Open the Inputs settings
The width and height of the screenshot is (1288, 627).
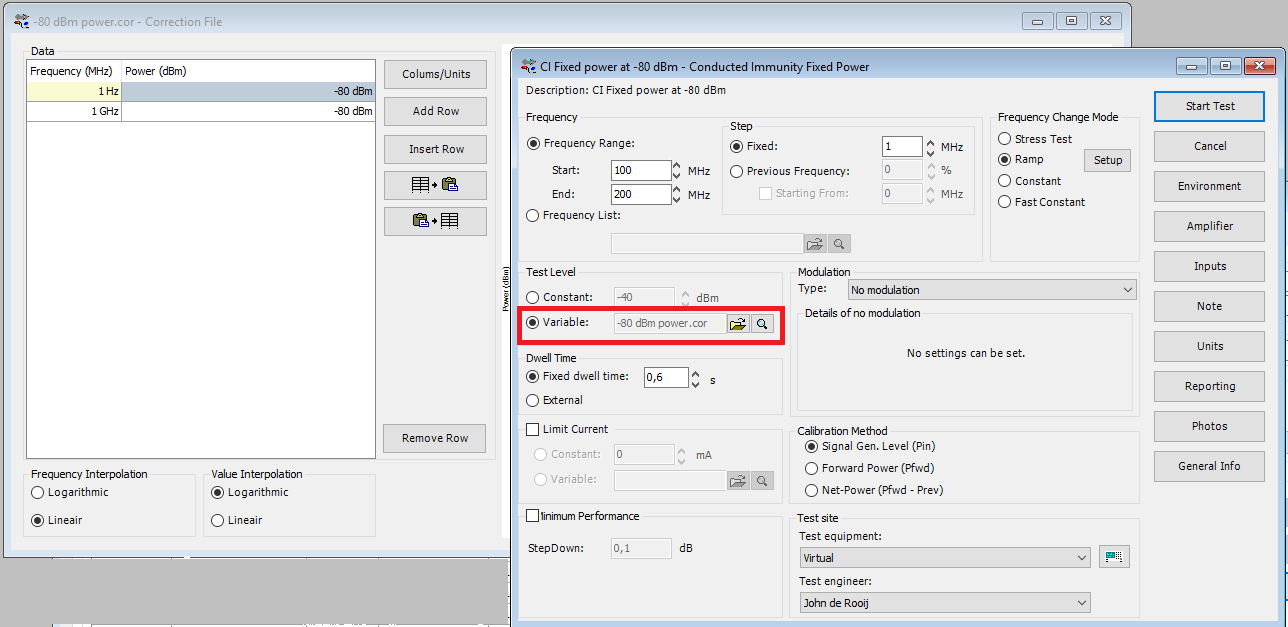click(1210, 266)
